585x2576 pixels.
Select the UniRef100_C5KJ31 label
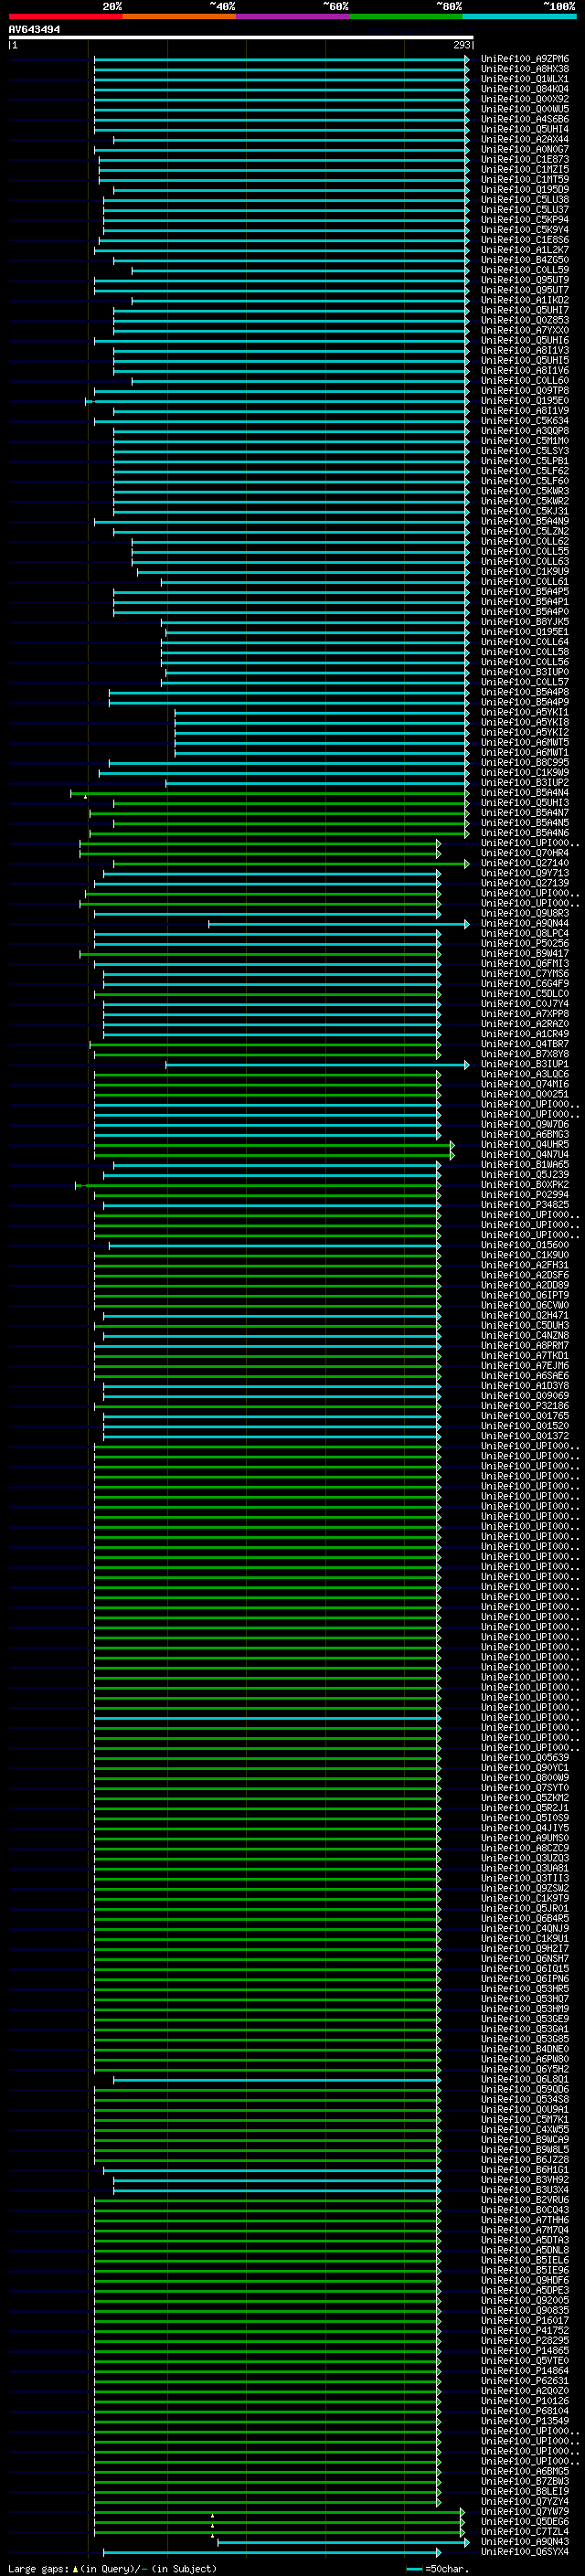pyautogui.click(x=524, y=511)
